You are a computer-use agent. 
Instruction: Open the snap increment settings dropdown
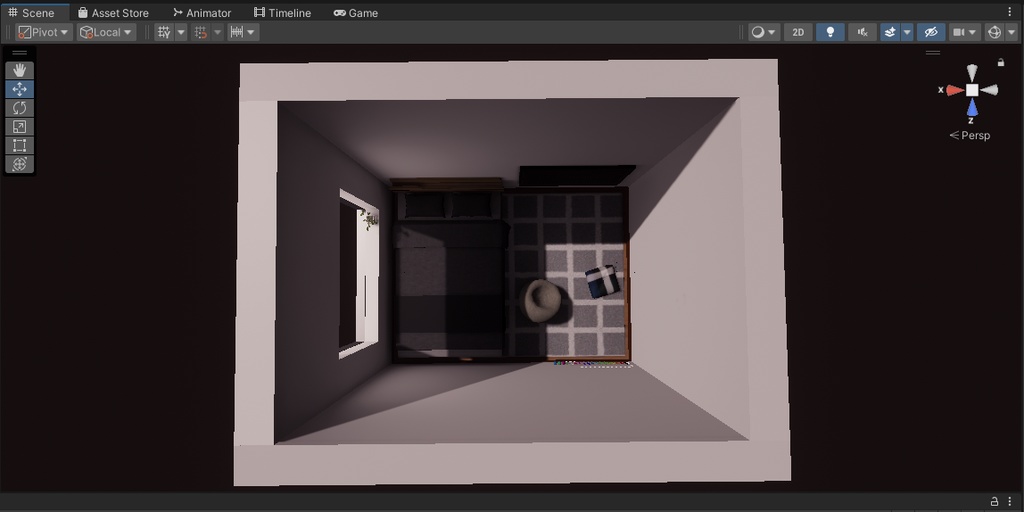[x=243, y=32]
